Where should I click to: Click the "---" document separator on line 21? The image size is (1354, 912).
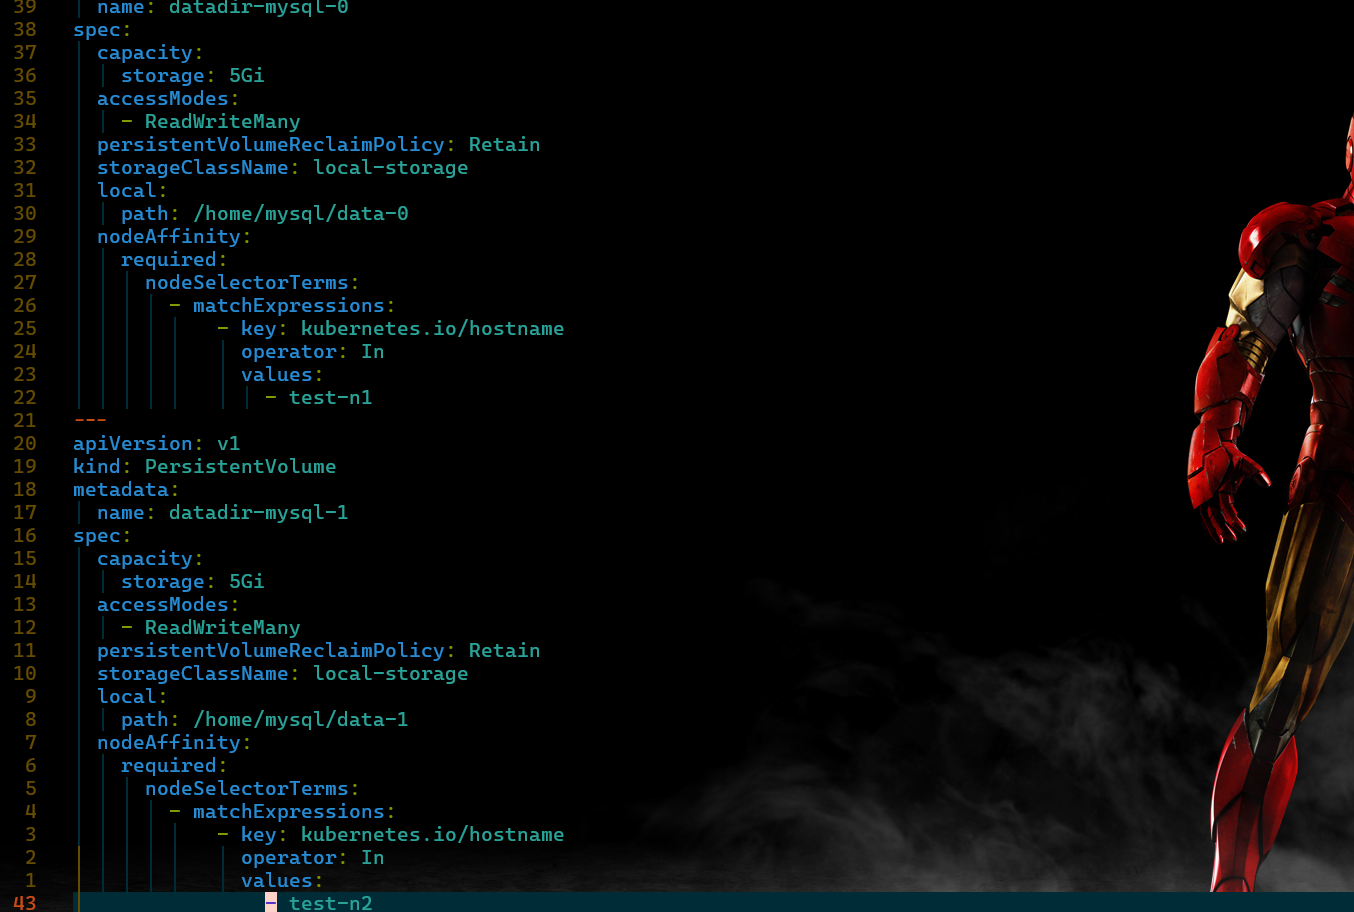click(91, 420)
